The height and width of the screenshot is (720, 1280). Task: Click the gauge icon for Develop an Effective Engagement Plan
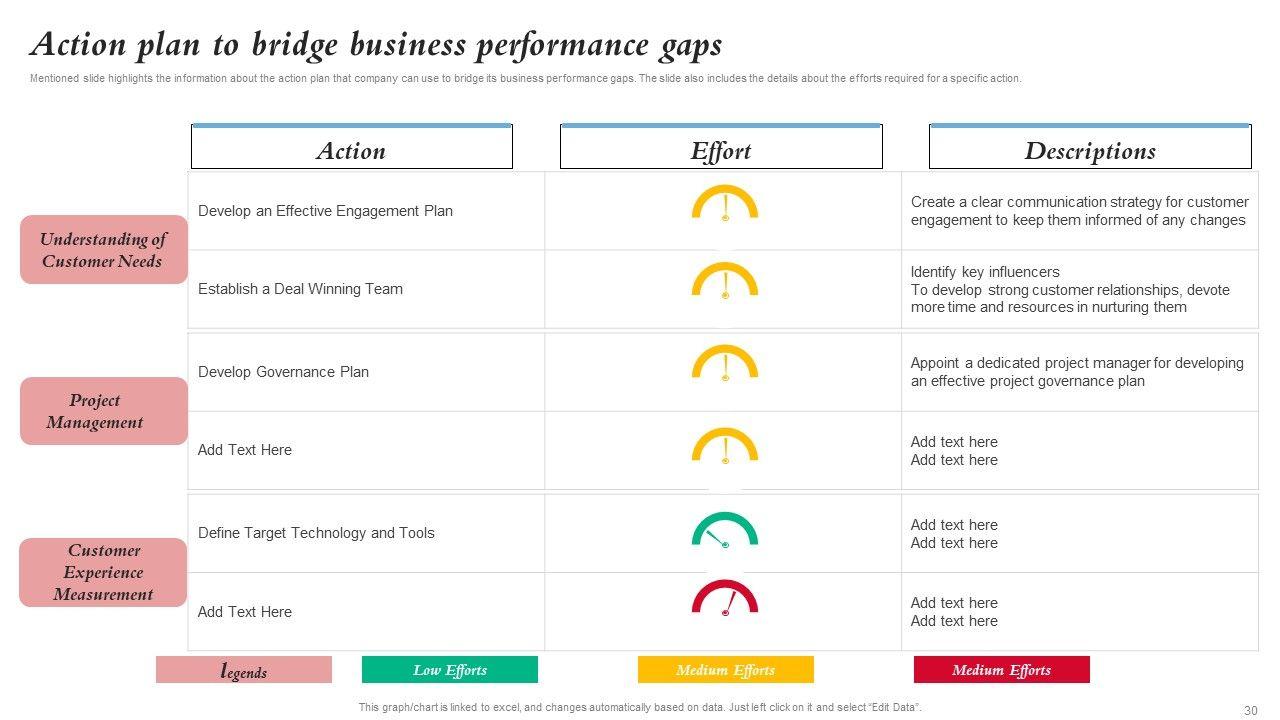point(725,203)
